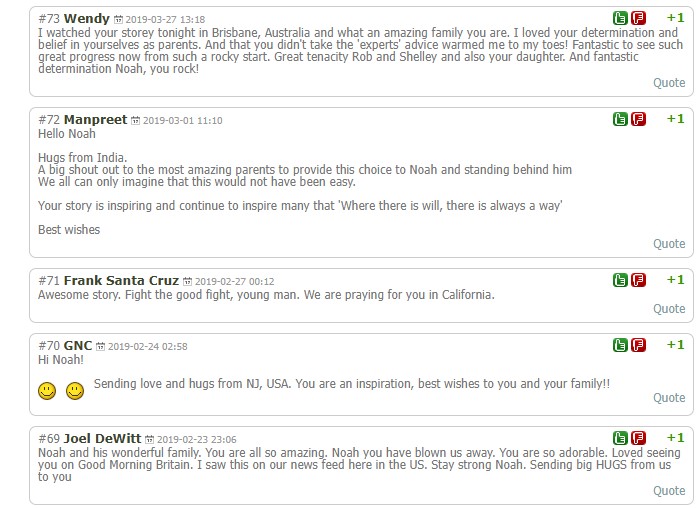Click red thumbs-down on Wendy's comment
The height and width of the screenshot is (508, 700).
point(639,19)
